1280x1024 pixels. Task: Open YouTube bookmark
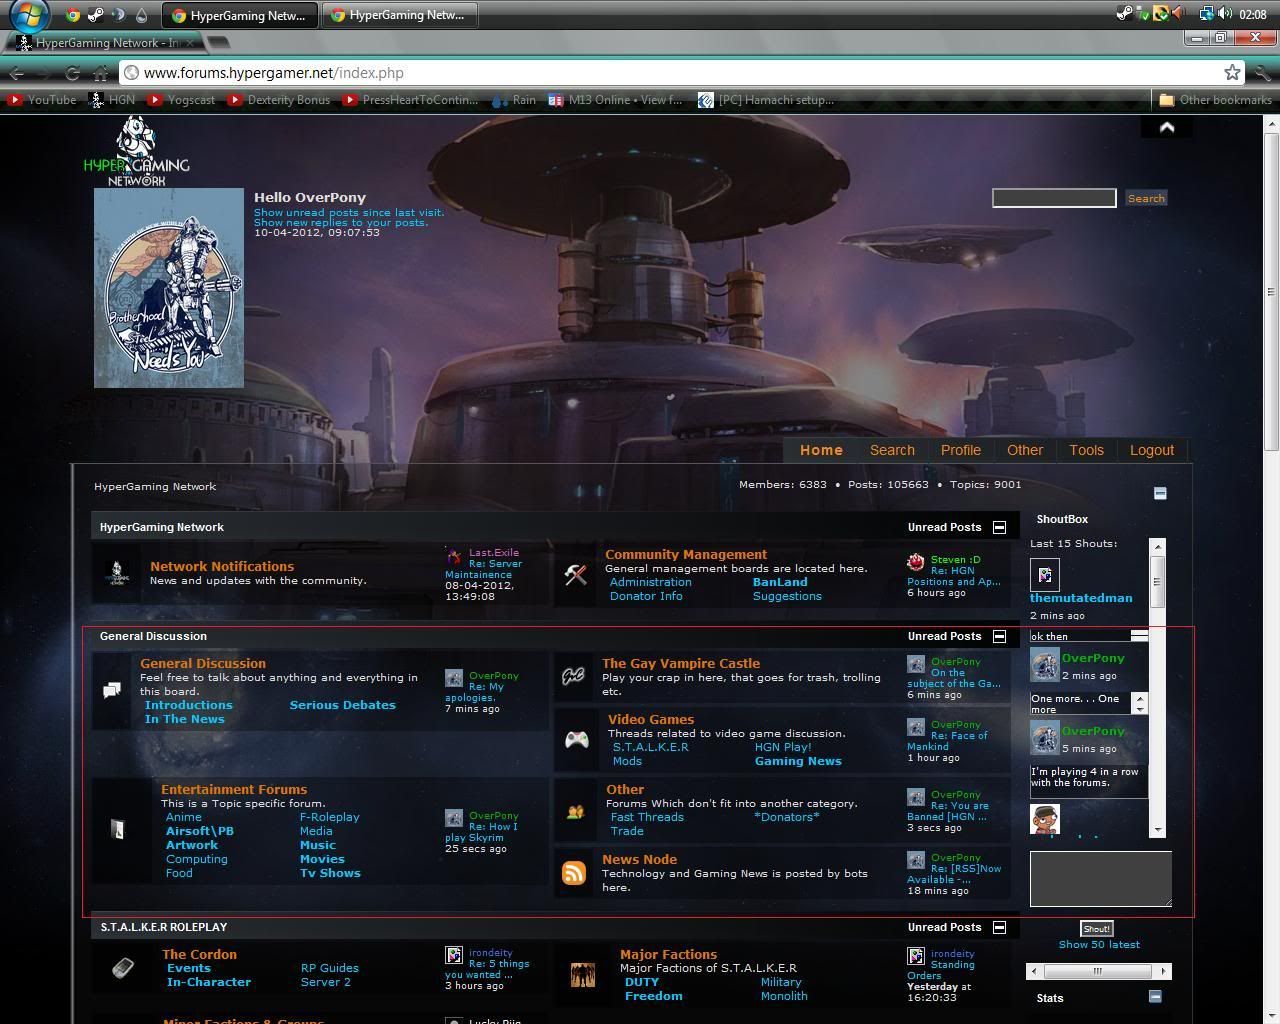(41, 100)
